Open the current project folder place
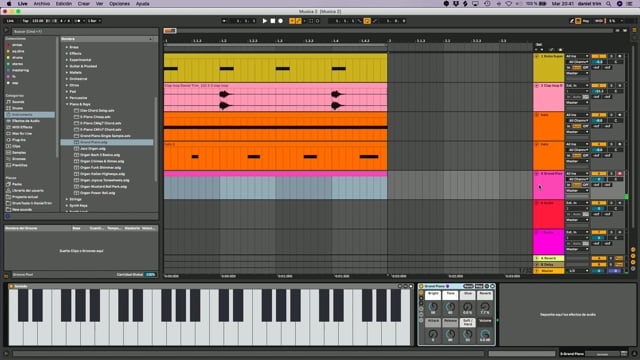This screenshot has width=640, height=360. click(24, 197)
